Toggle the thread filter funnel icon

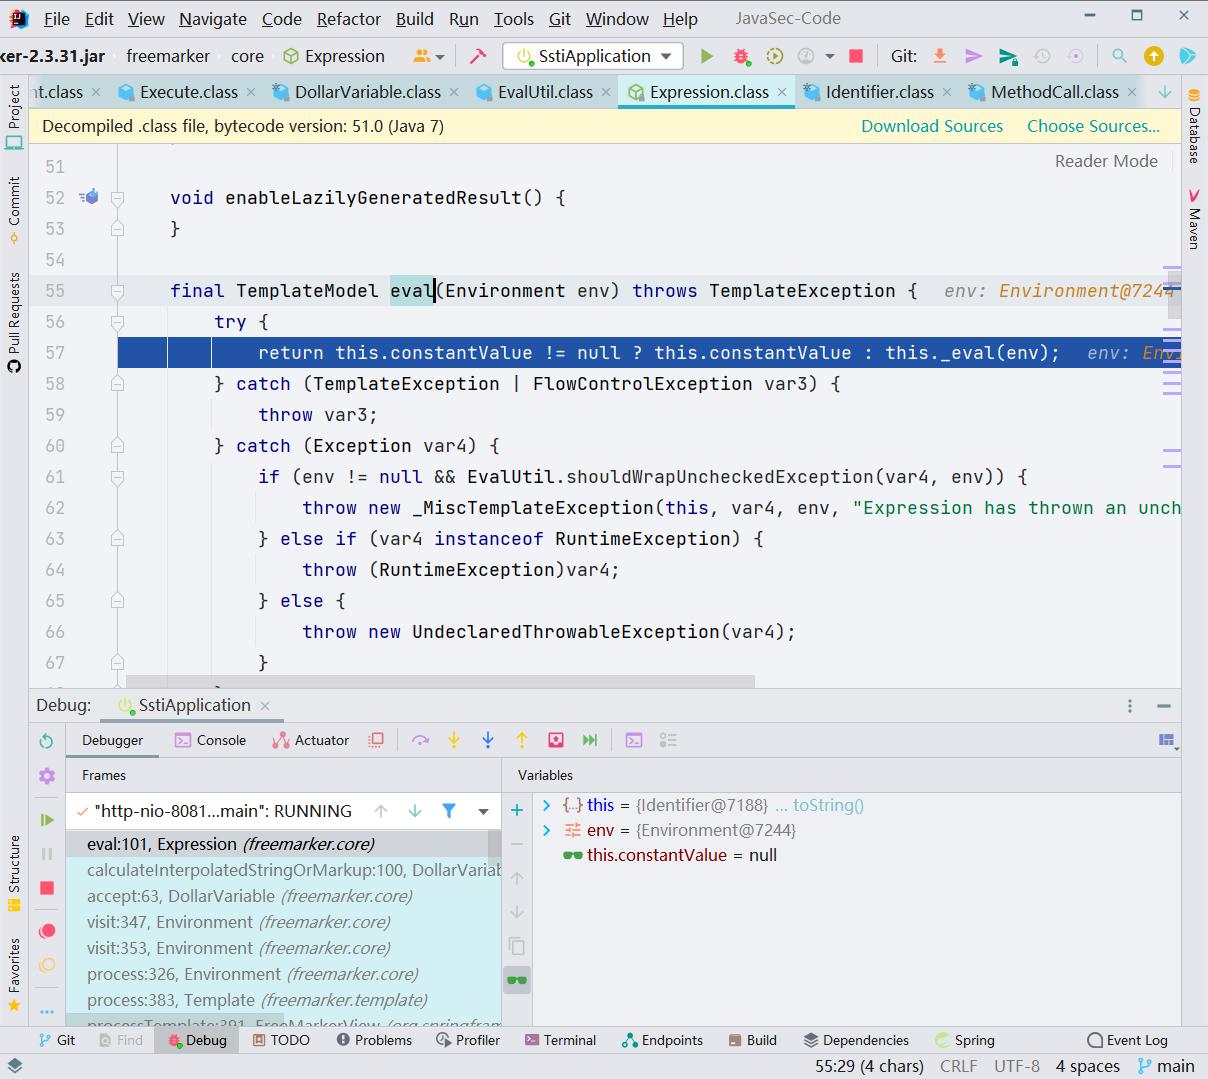point(448,811)
